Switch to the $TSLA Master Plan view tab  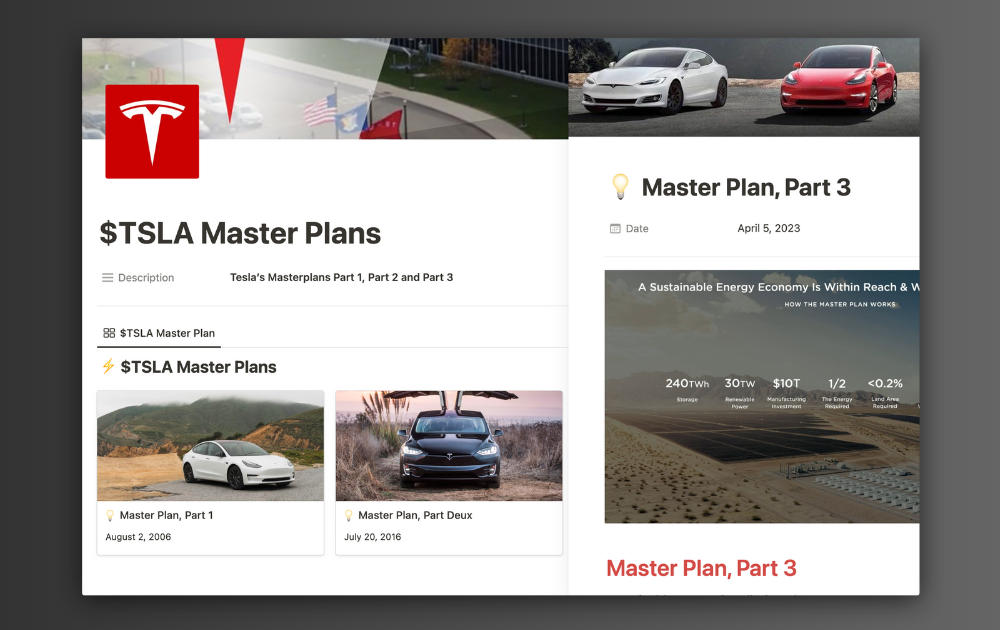[x=159, y=333]
